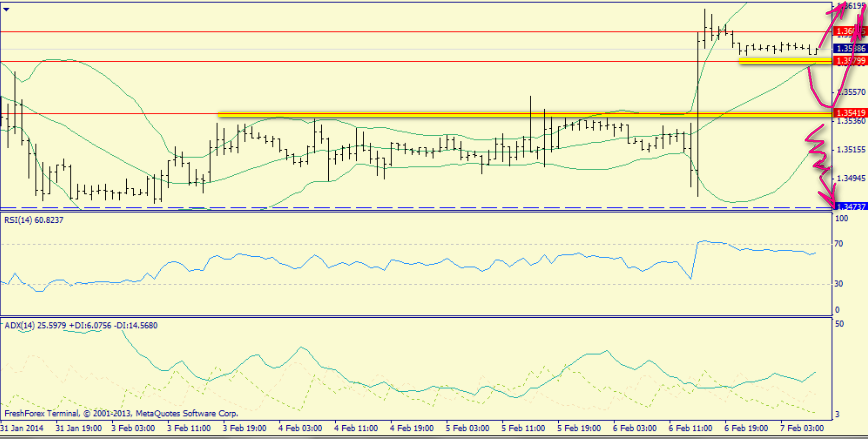Click the 5 Feb 19:00 time label
Viewport: 868px width, 439px height.
(x=580, y=428)
